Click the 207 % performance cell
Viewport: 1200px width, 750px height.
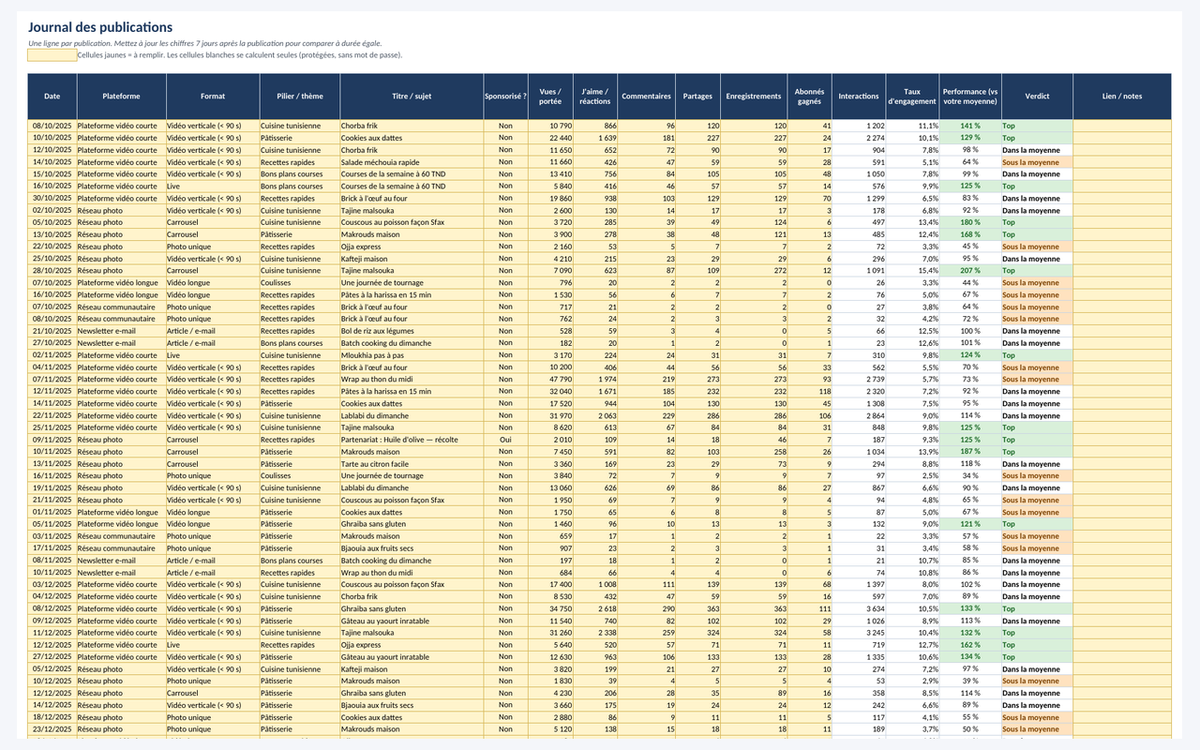(971, 271)
